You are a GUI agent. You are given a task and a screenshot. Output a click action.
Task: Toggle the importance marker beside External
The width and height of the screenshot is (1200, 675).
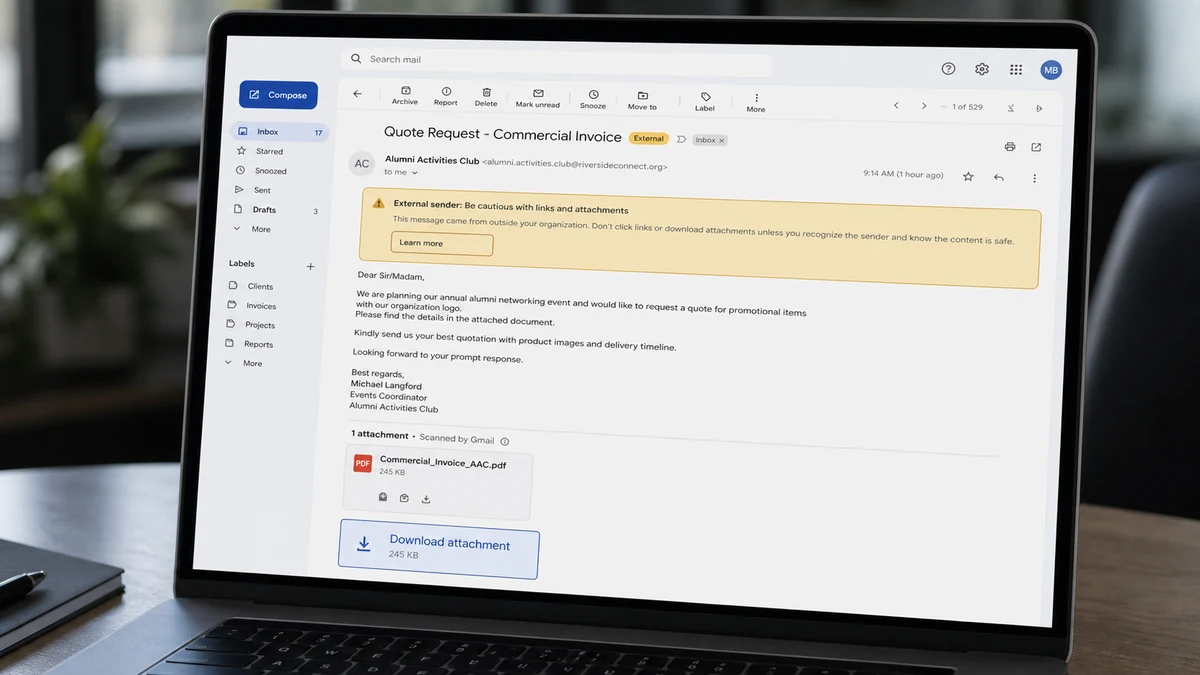[681, 139]
